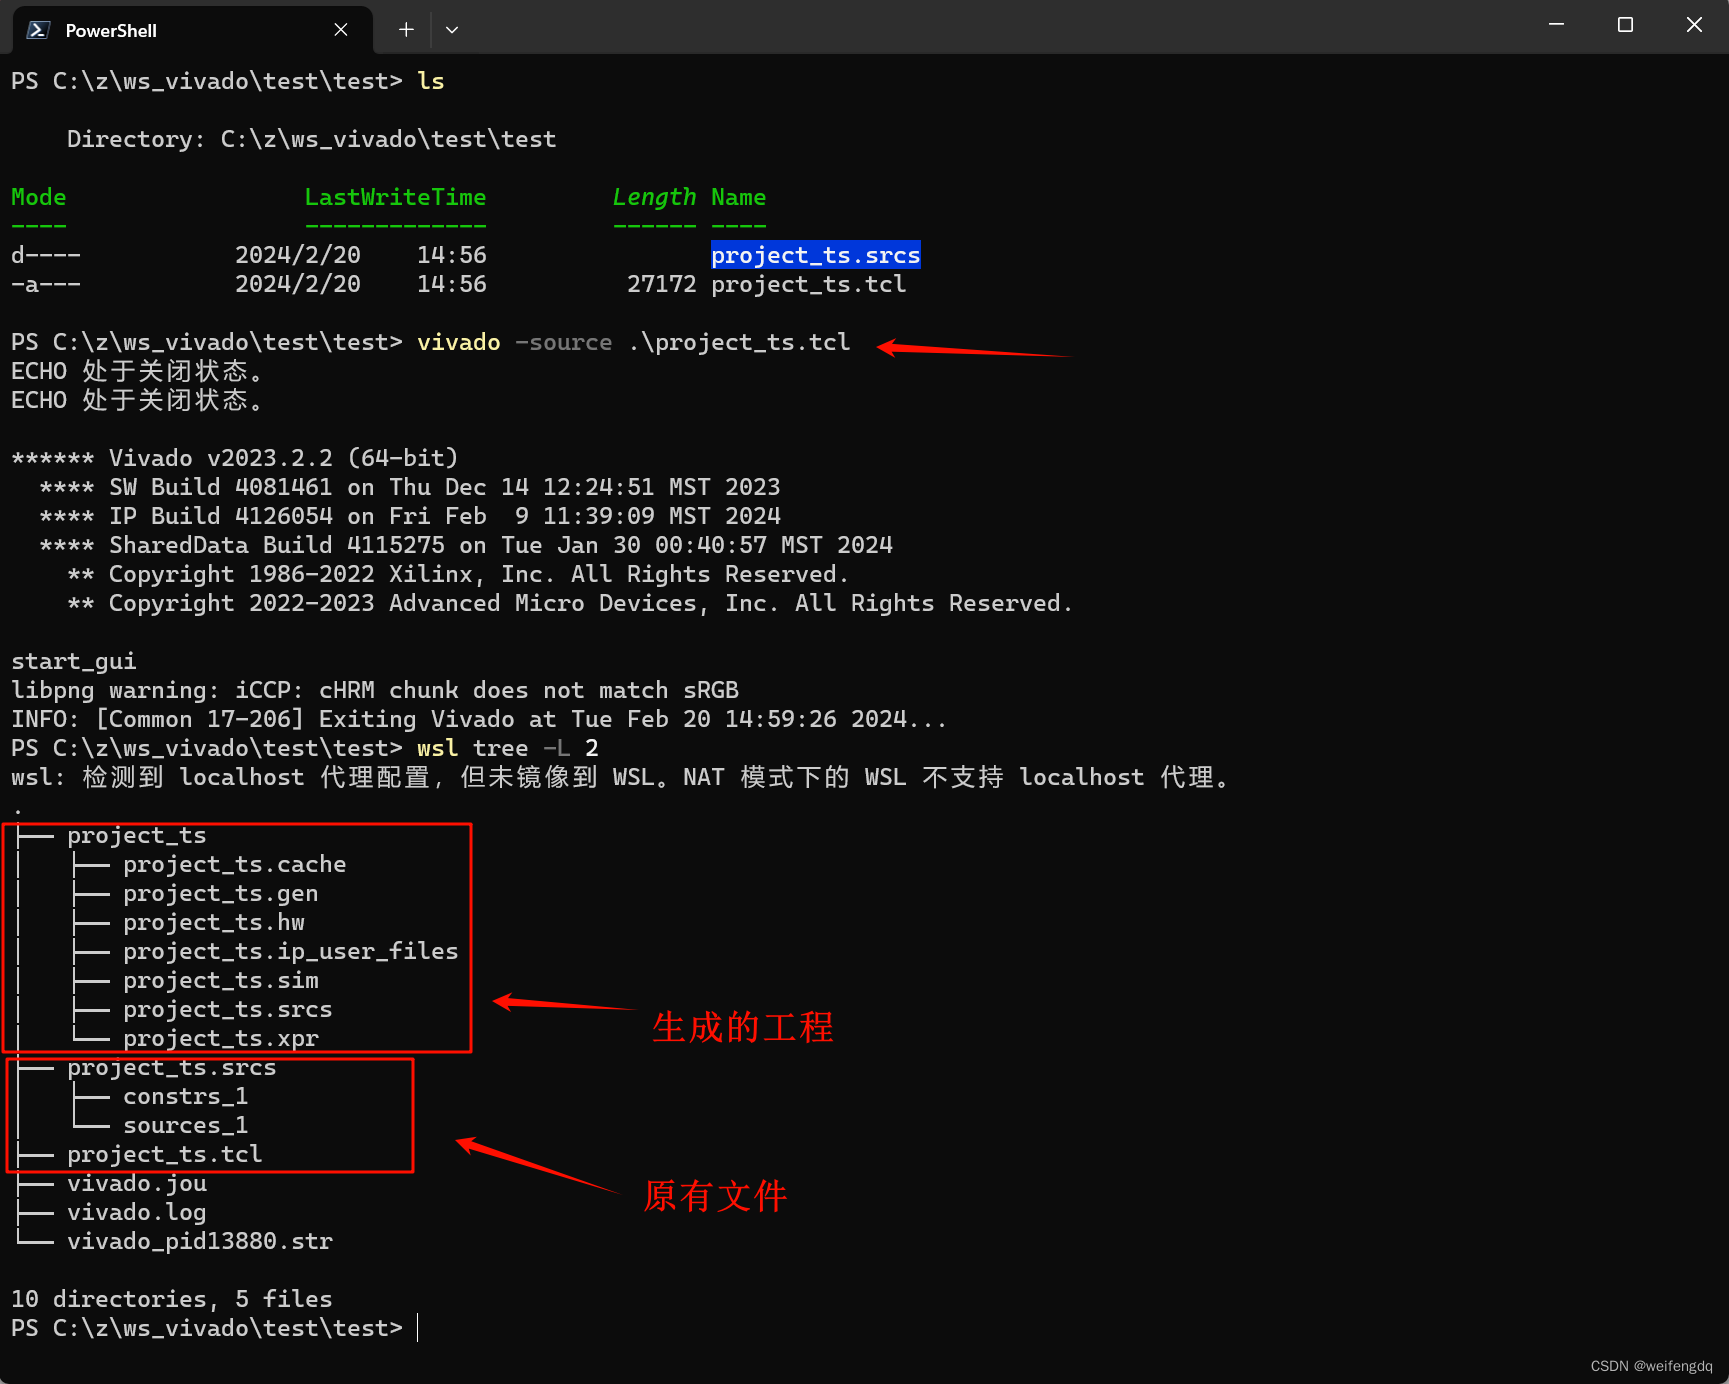
Task: Select the PowerShell tab
Action: pos(192,30)
